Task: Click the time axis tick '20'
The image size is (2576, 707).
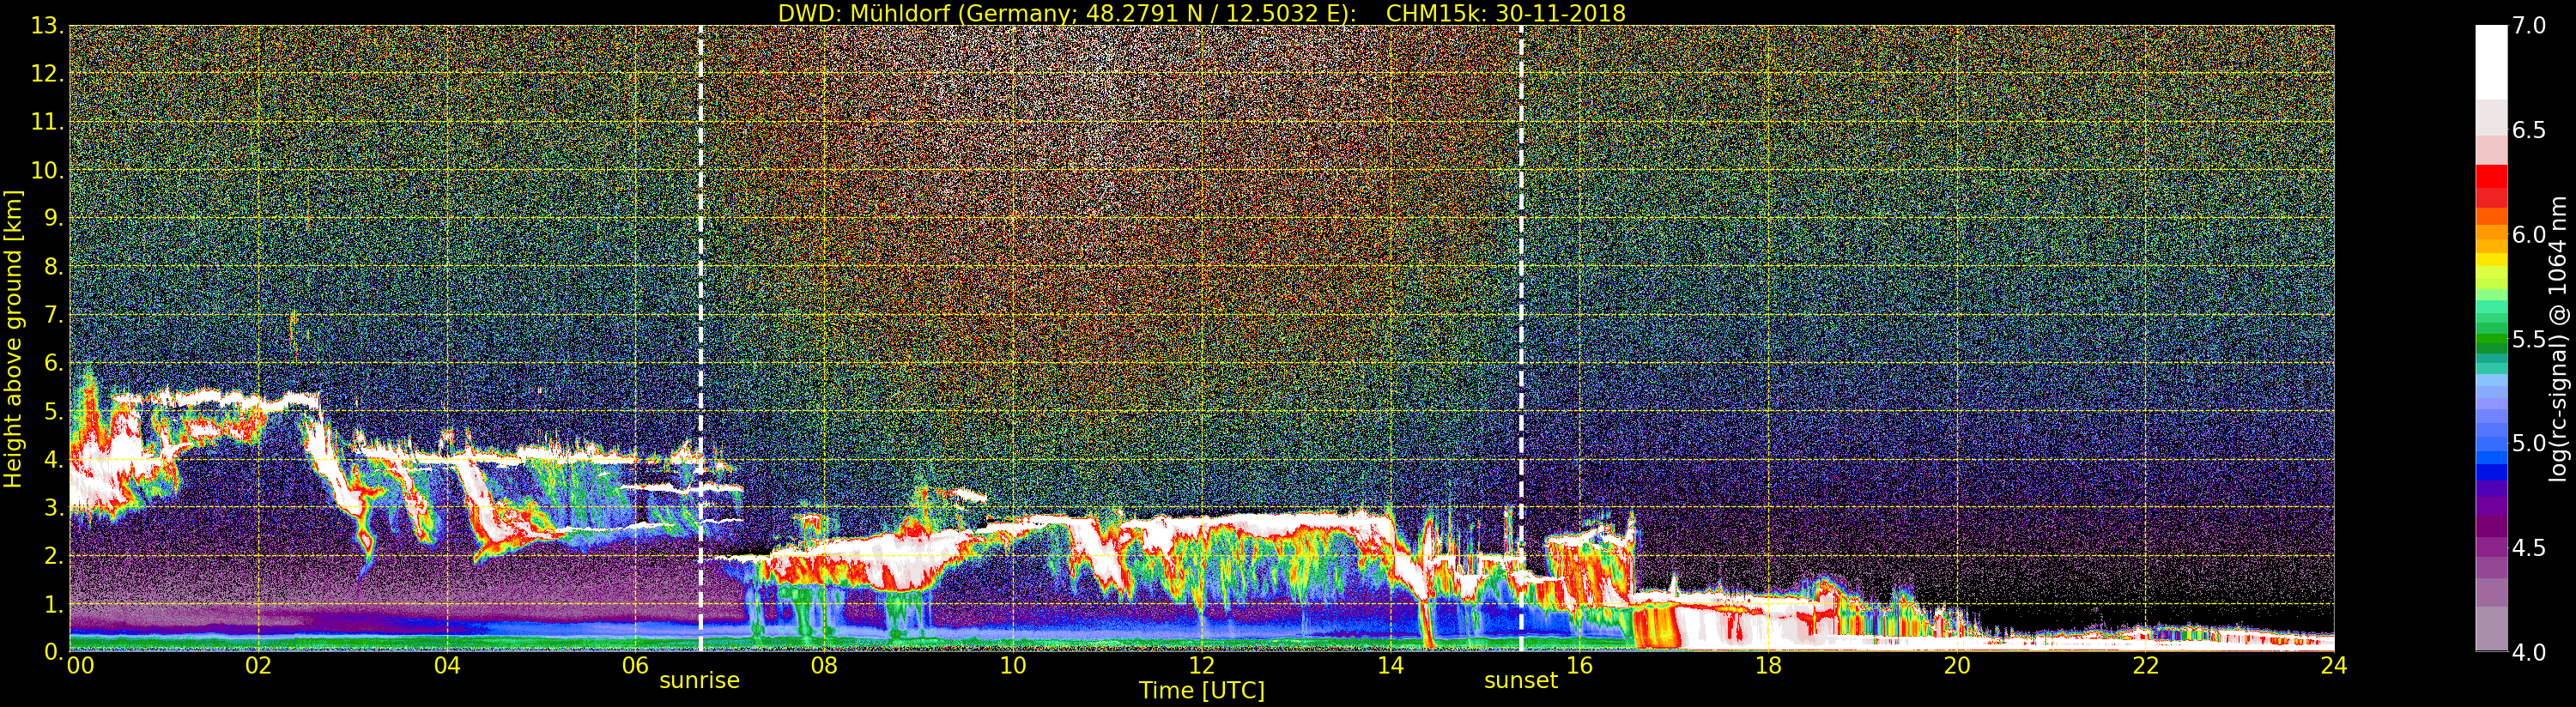Action: [1956, 665]
